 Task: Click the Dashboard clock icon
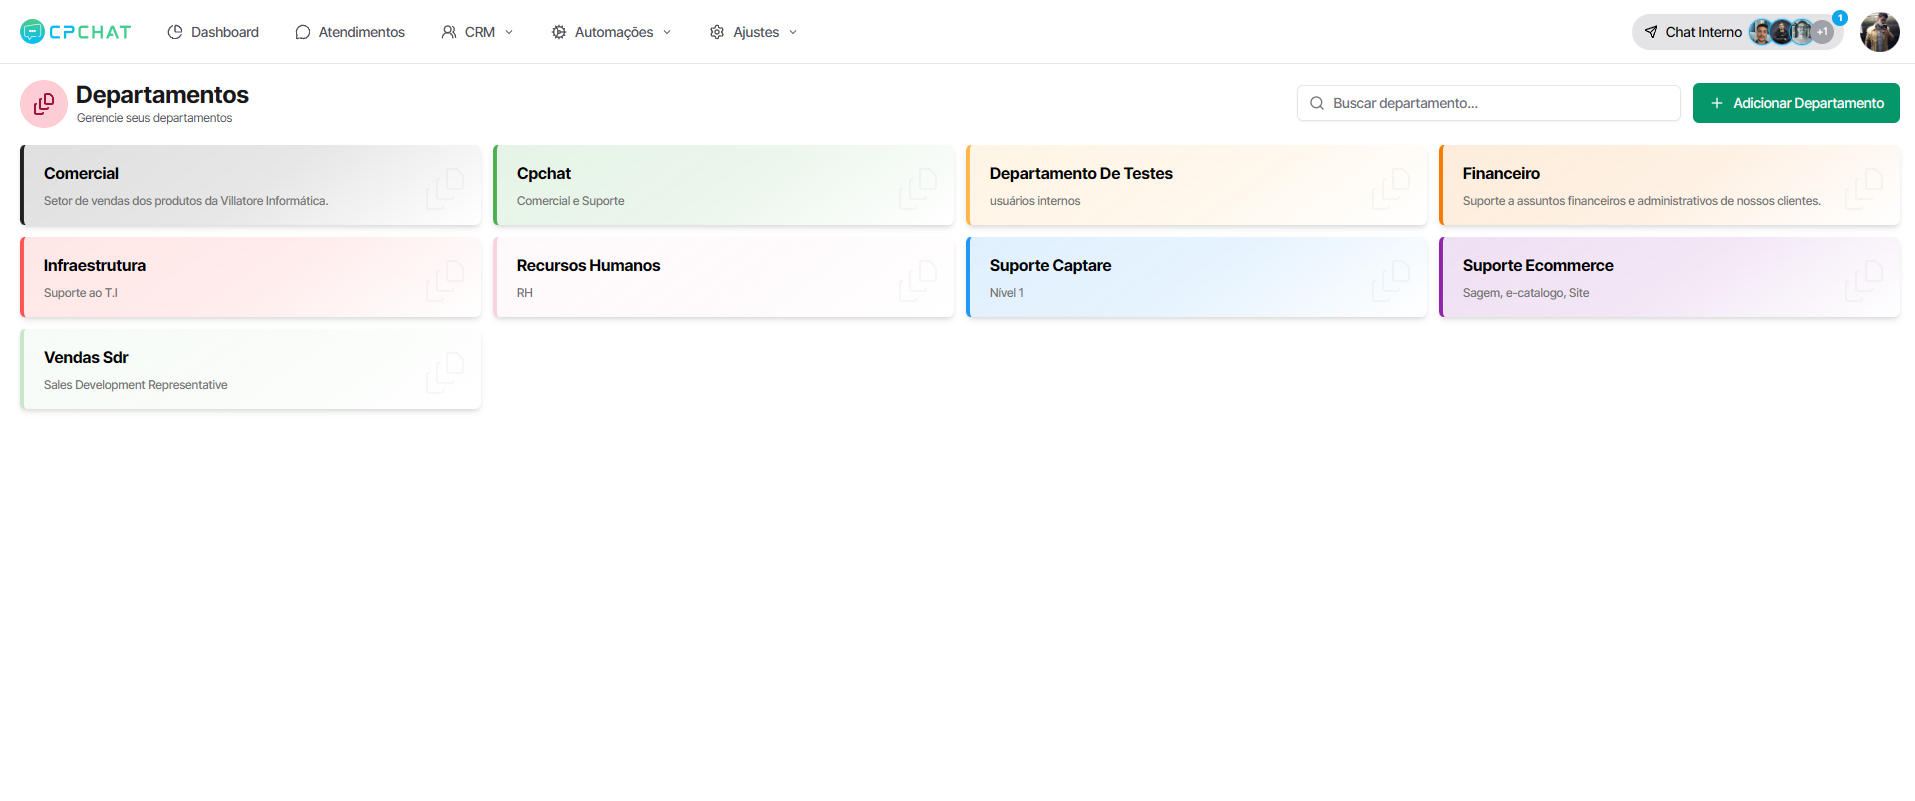175,32
